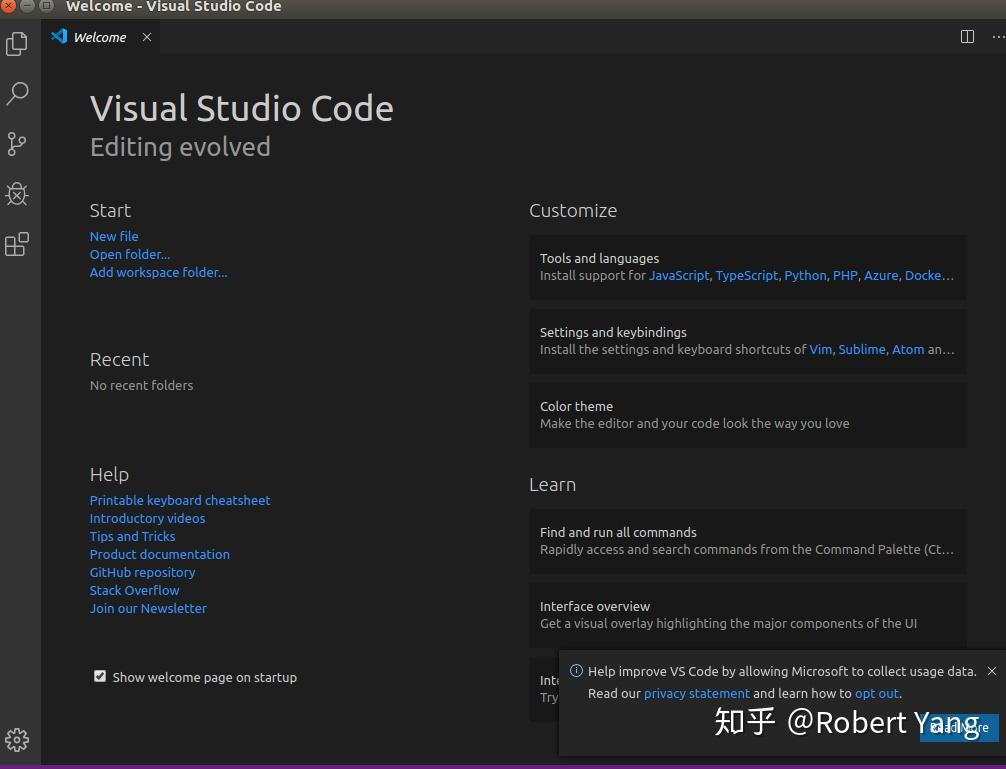The width and height of the screenshot is (1006, 769).
Task: Install JavaScript support from Tools and languages
Action: [679, 275]
